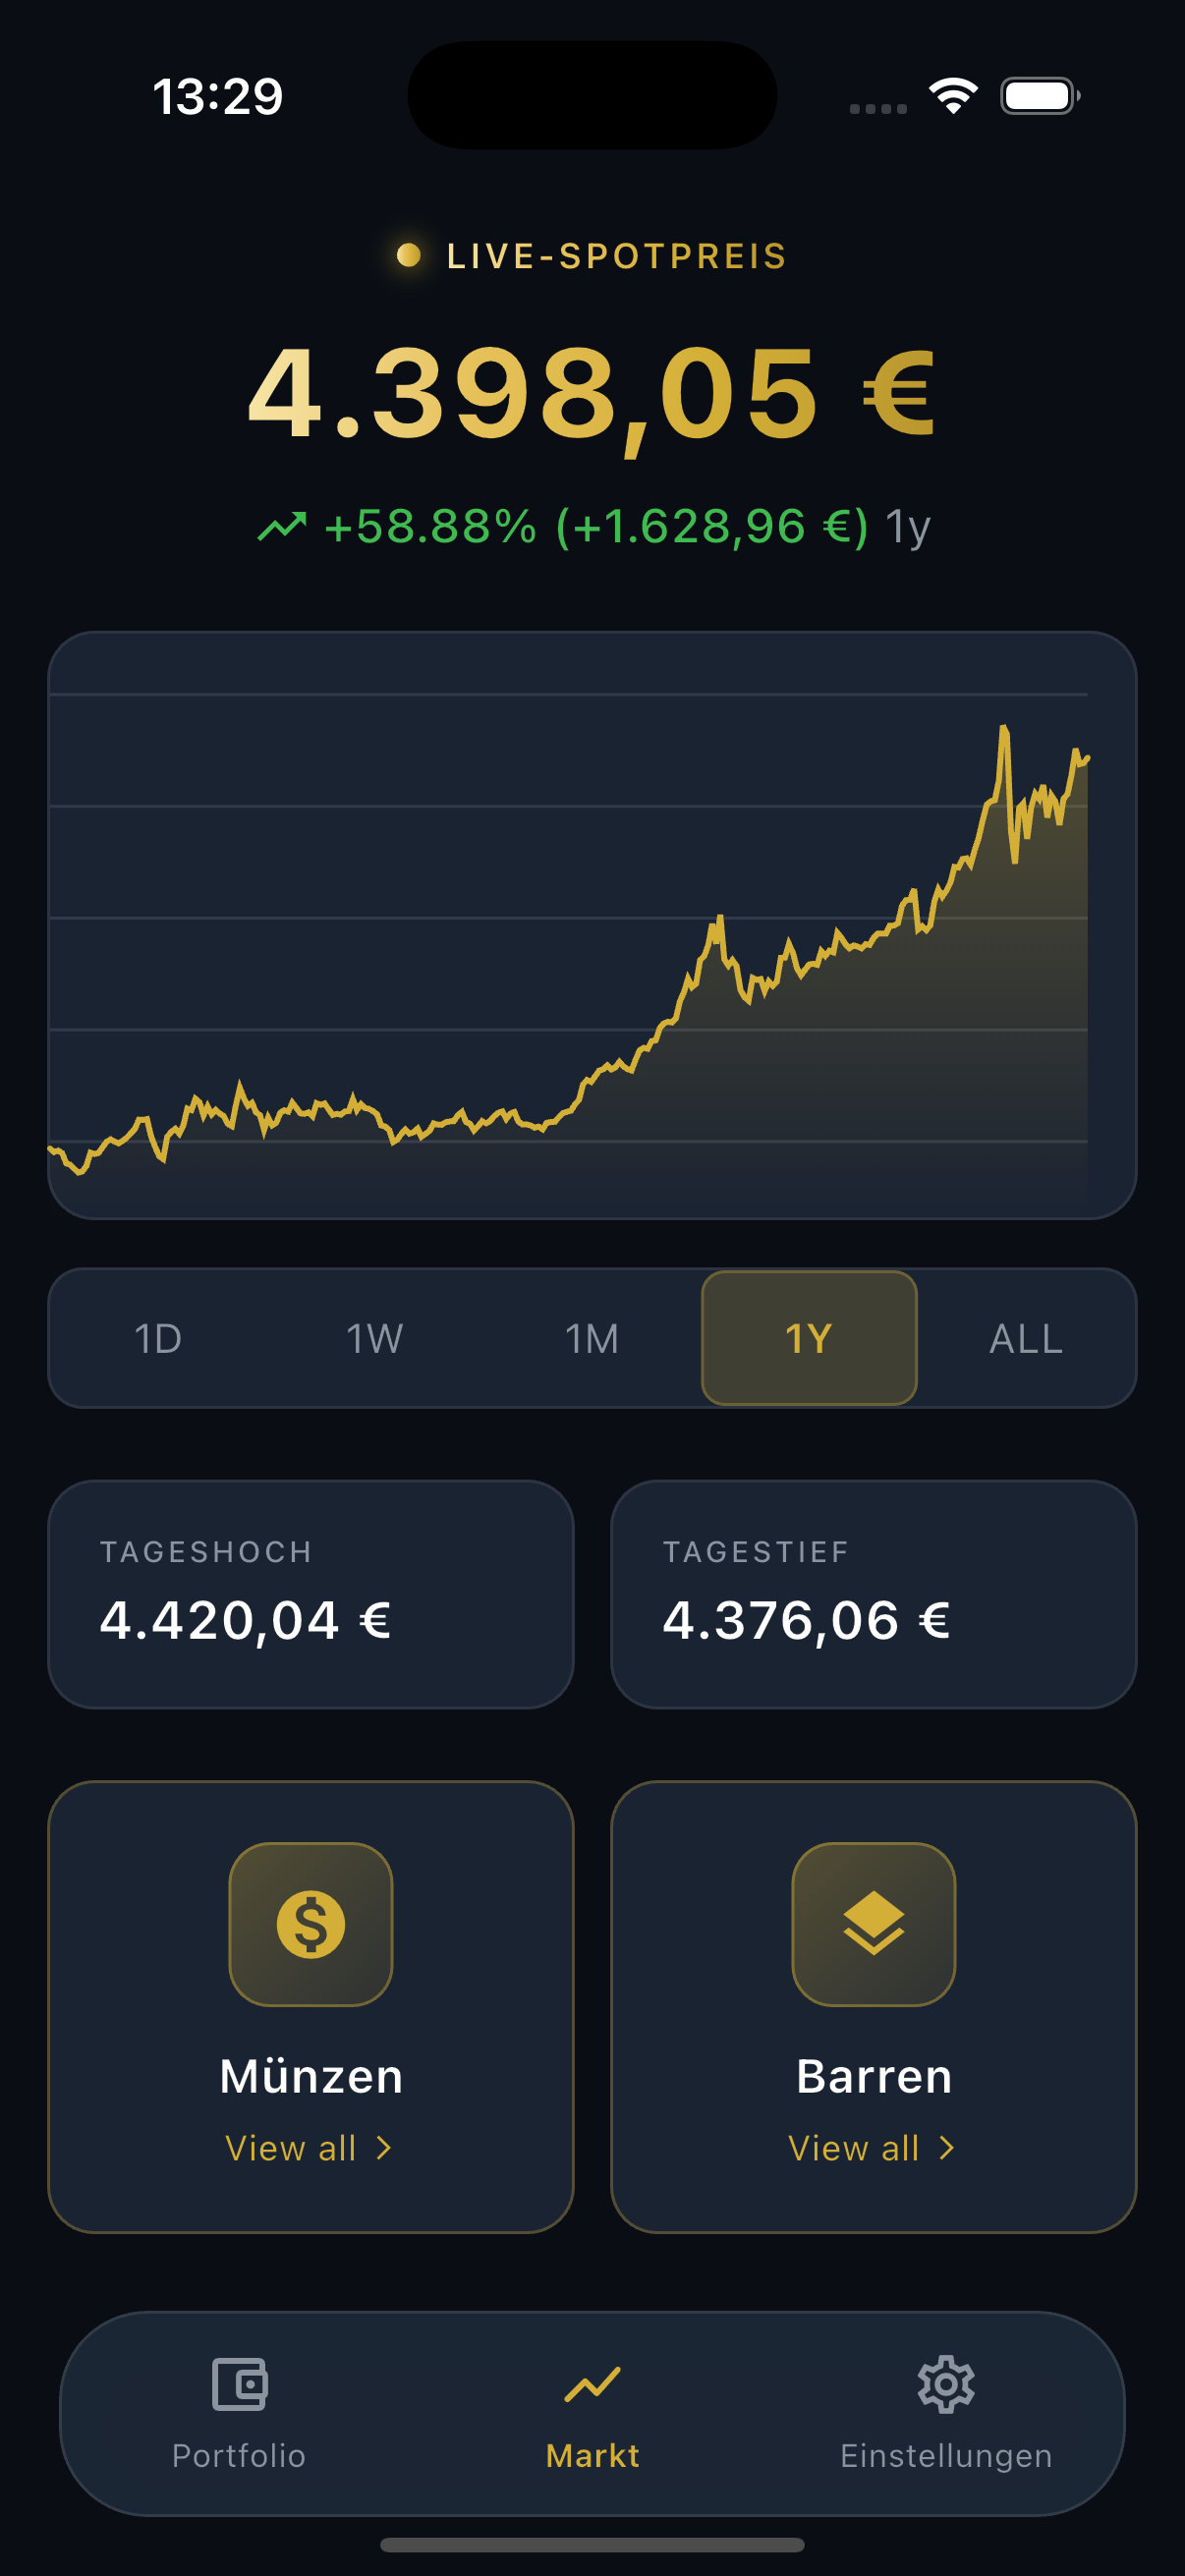1185x2576 pixels.
Task: Click the Barren "View all" link
Action: [x=854, y=2148]
